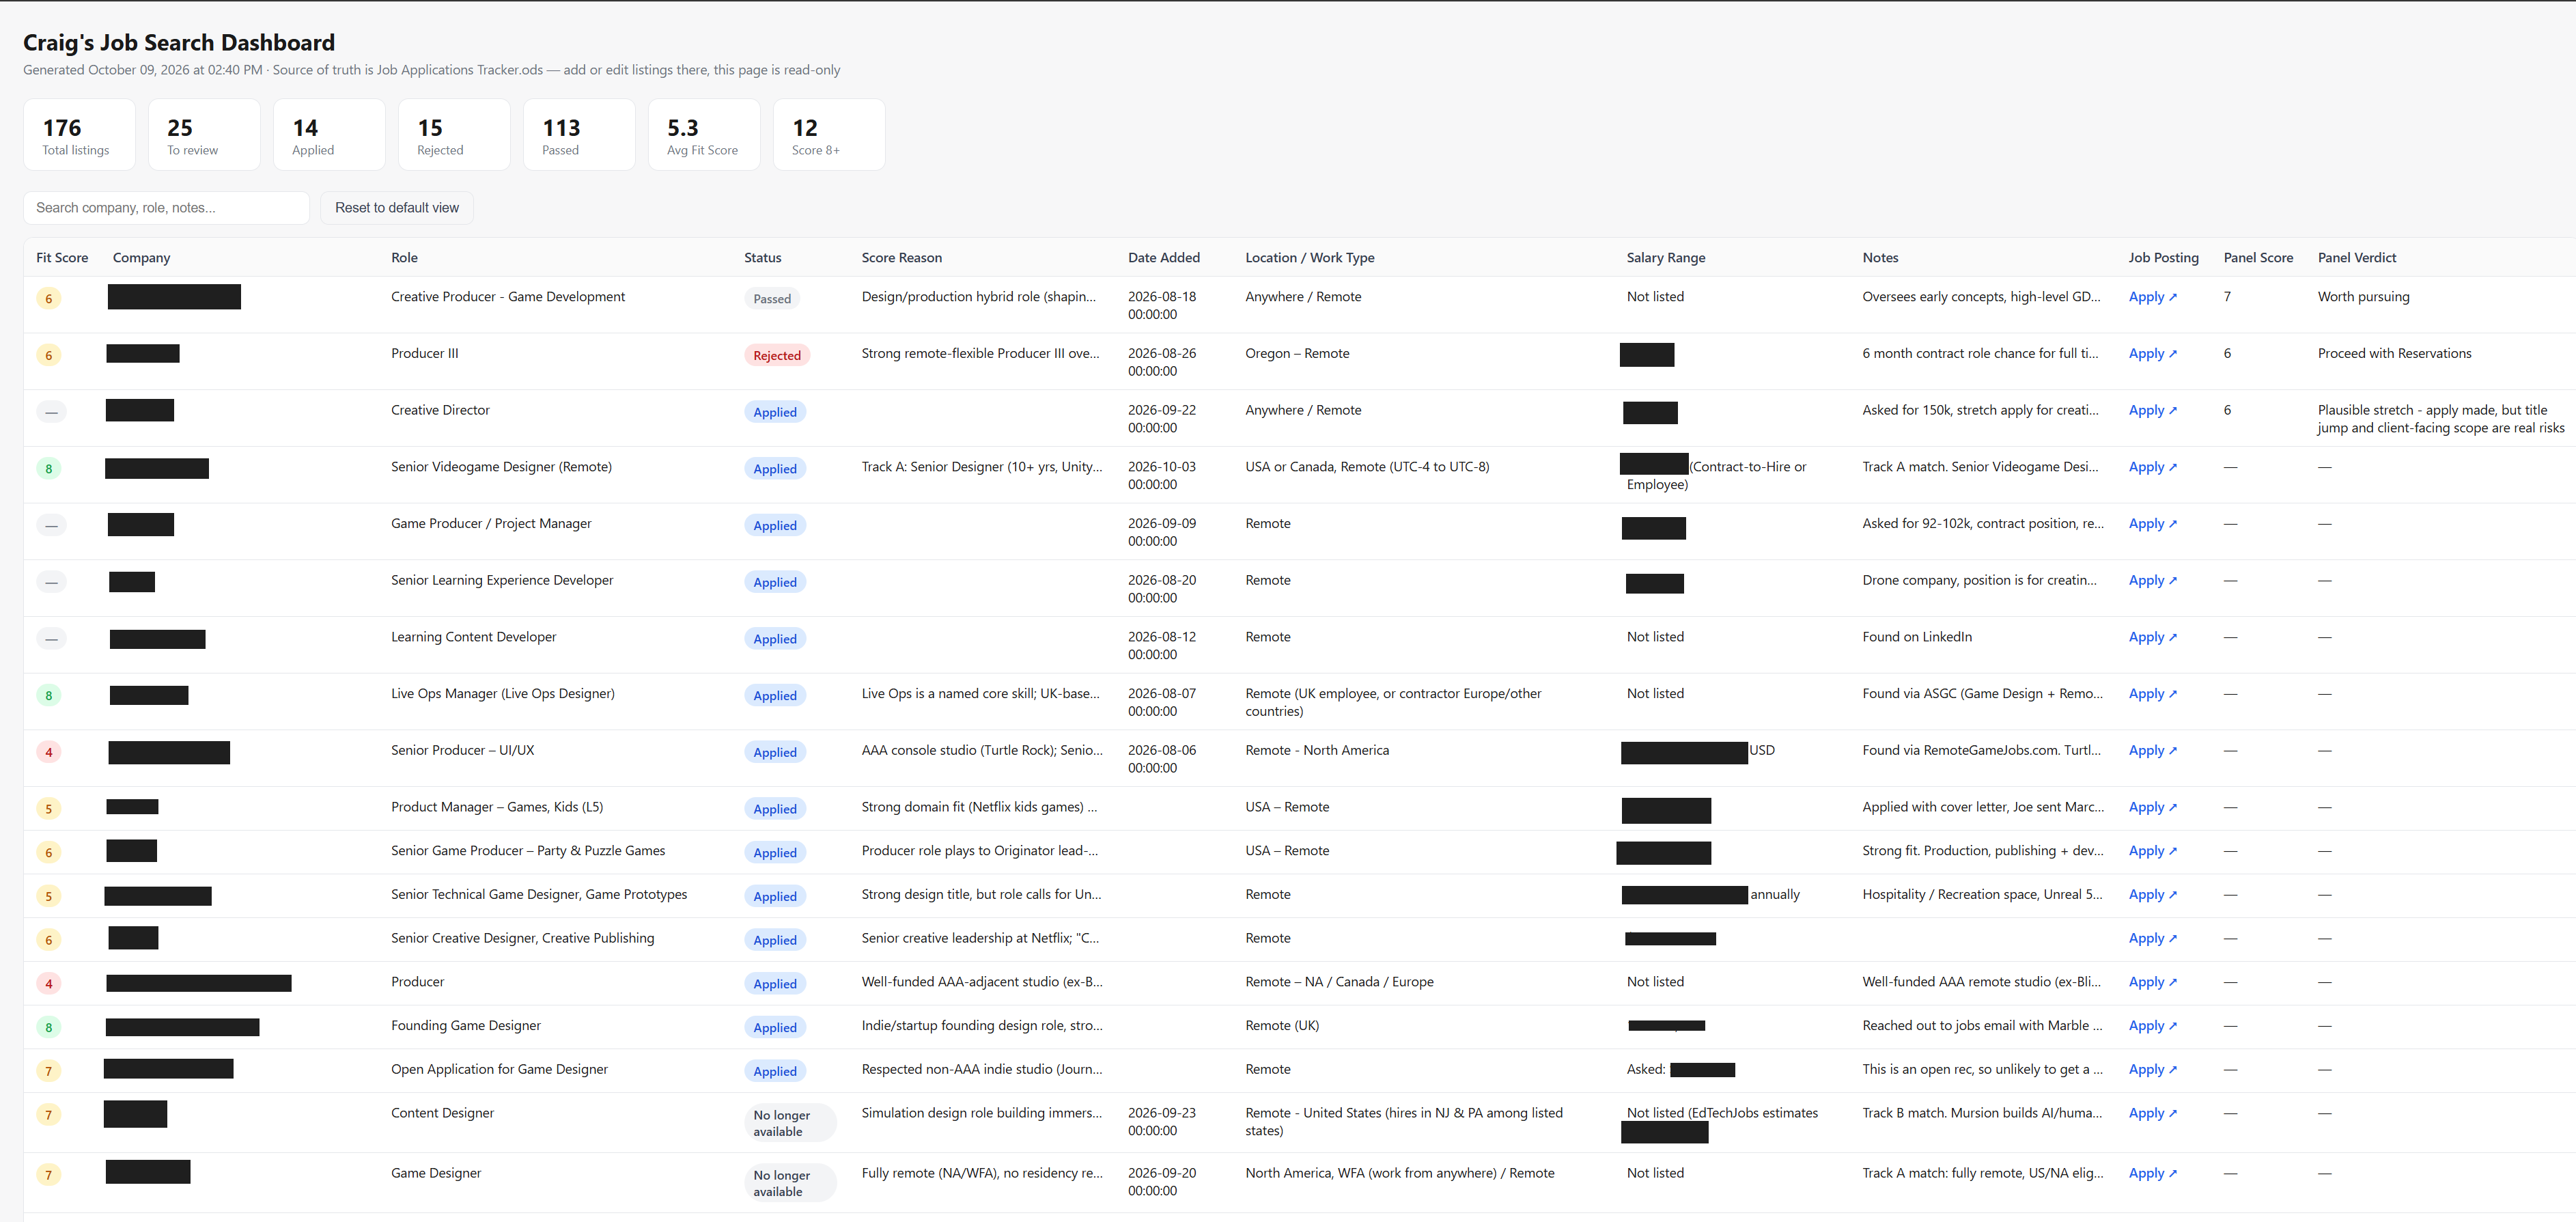The height and width of the screenshot is (1222, 2576).
Task: Sort by Fit Score column header
Action: [x=62, y=258]
